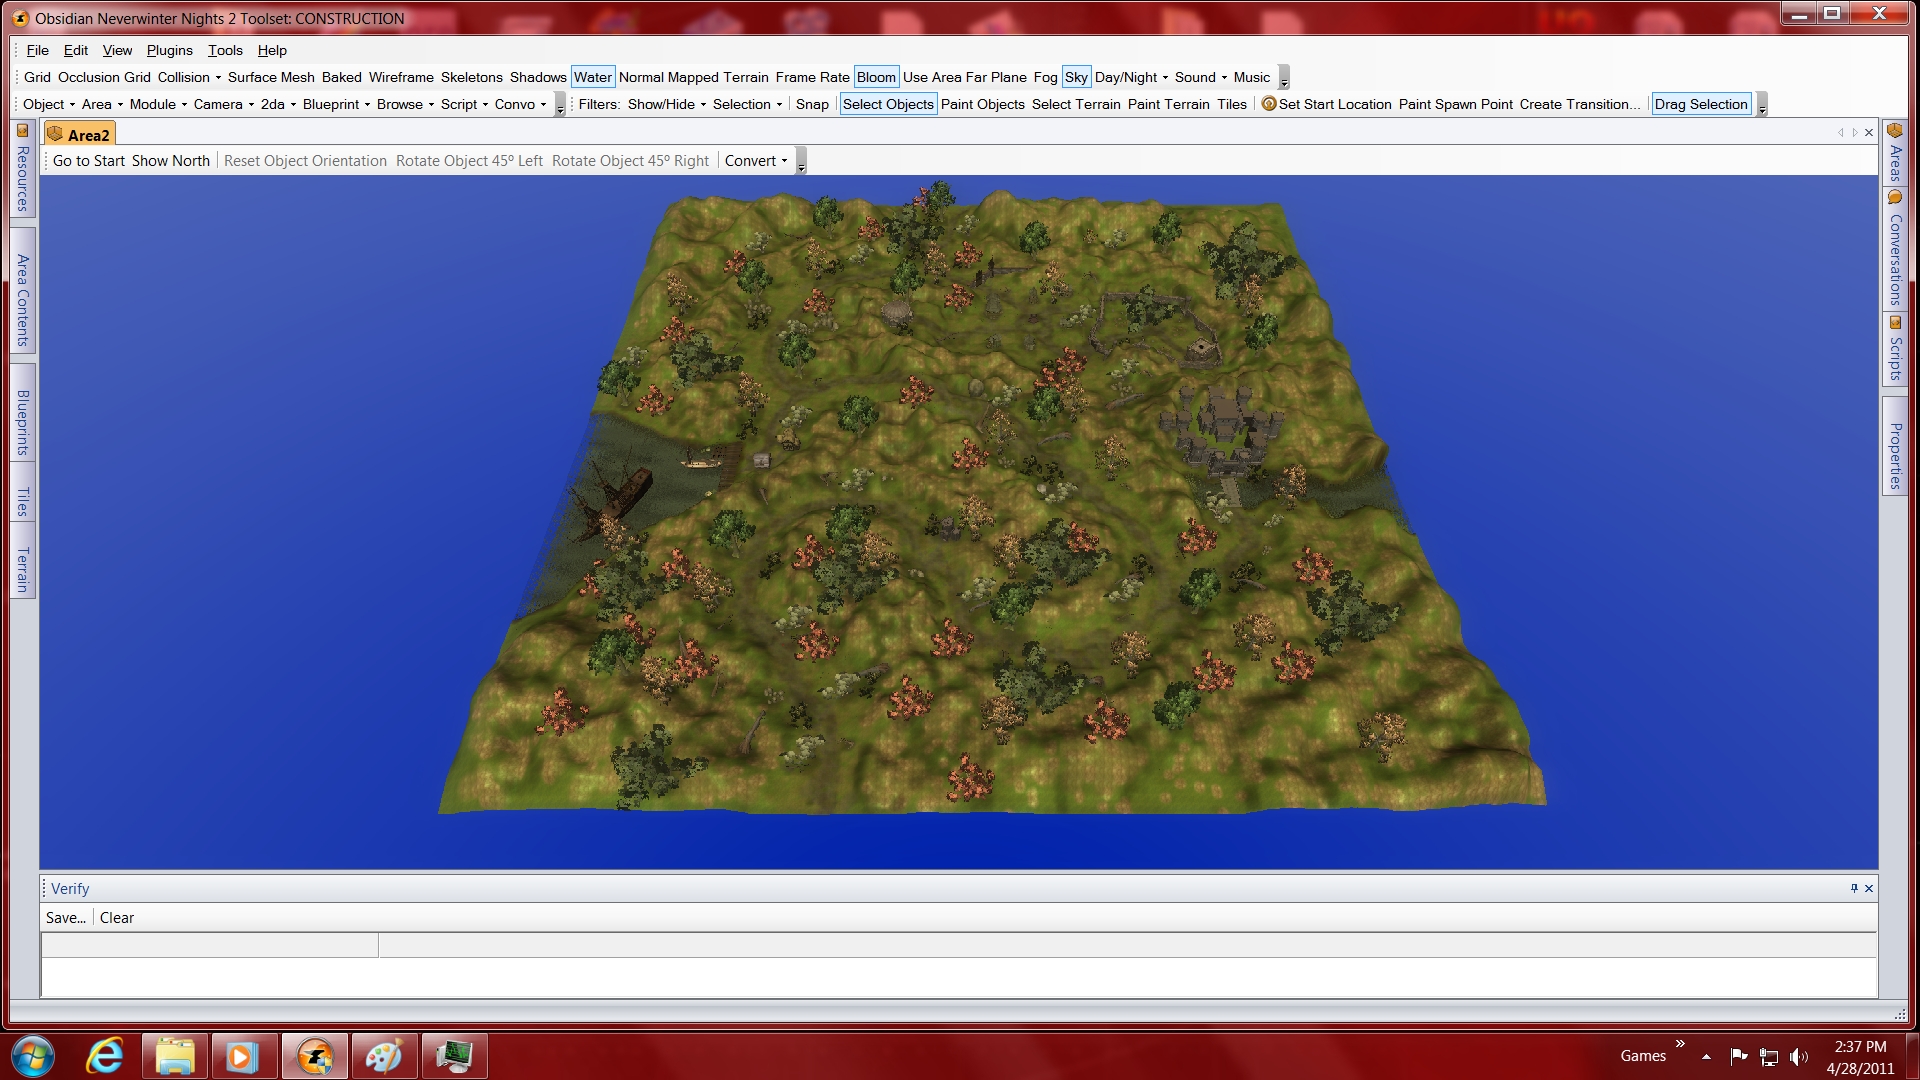
Task: Expand the Day/Night dropdown
Action: [1131, 77]
